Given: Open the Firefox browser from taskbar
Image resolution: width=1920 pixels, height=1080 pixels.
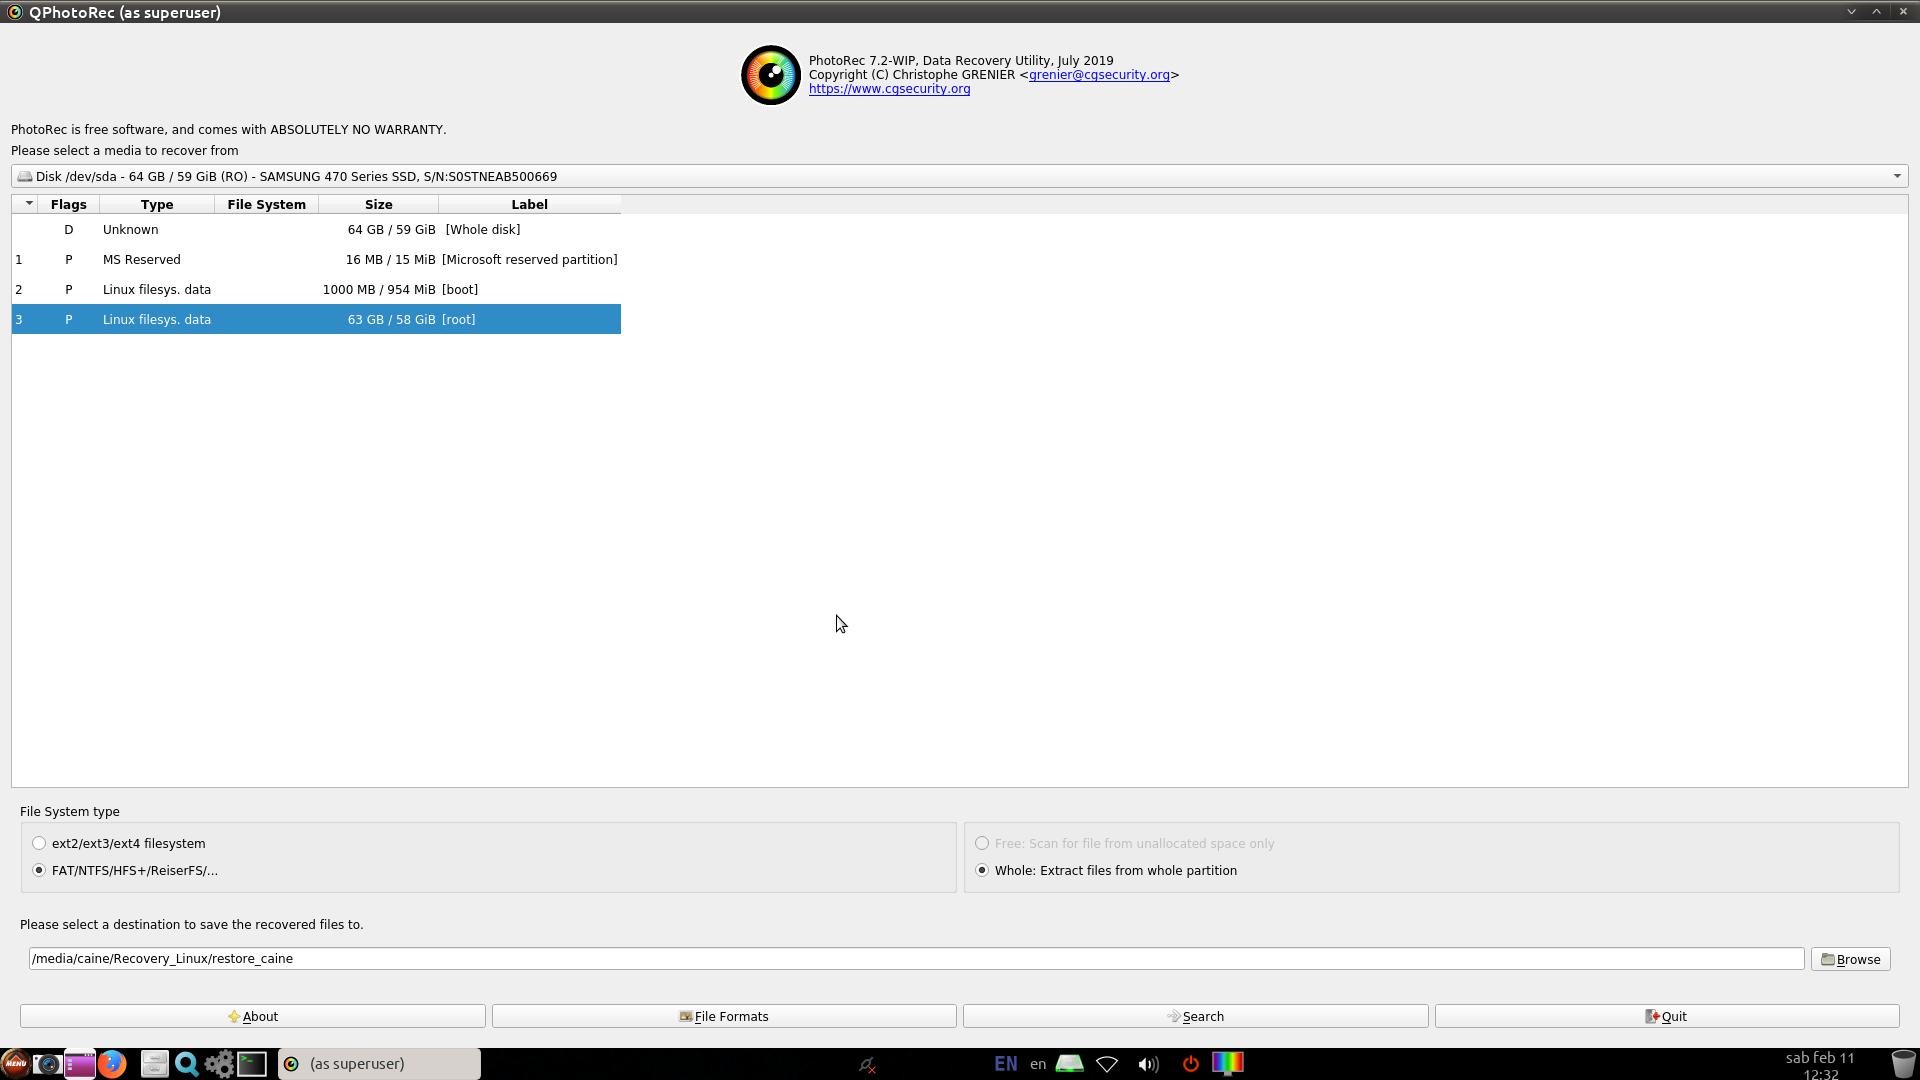Looking at the screenshot, I should [112, 1063].
